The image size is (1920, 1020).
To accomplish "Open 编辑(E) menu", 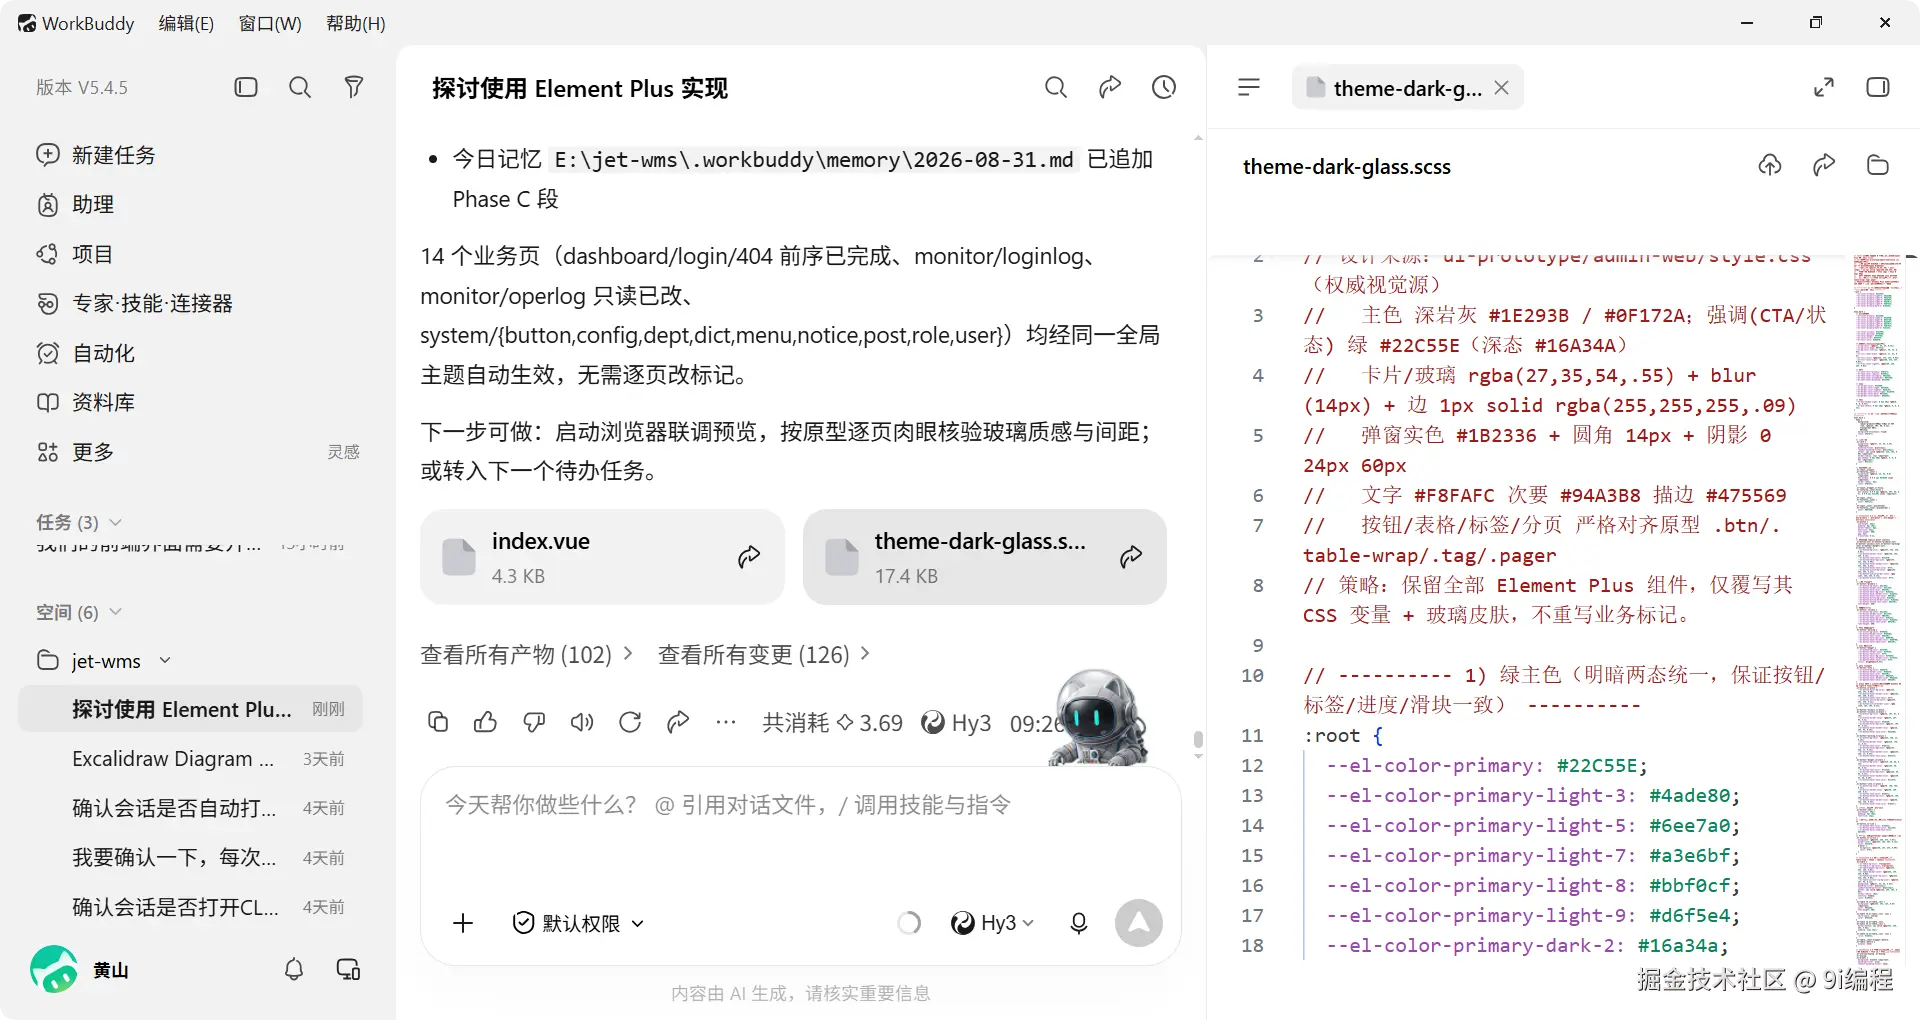I will 186,23.
